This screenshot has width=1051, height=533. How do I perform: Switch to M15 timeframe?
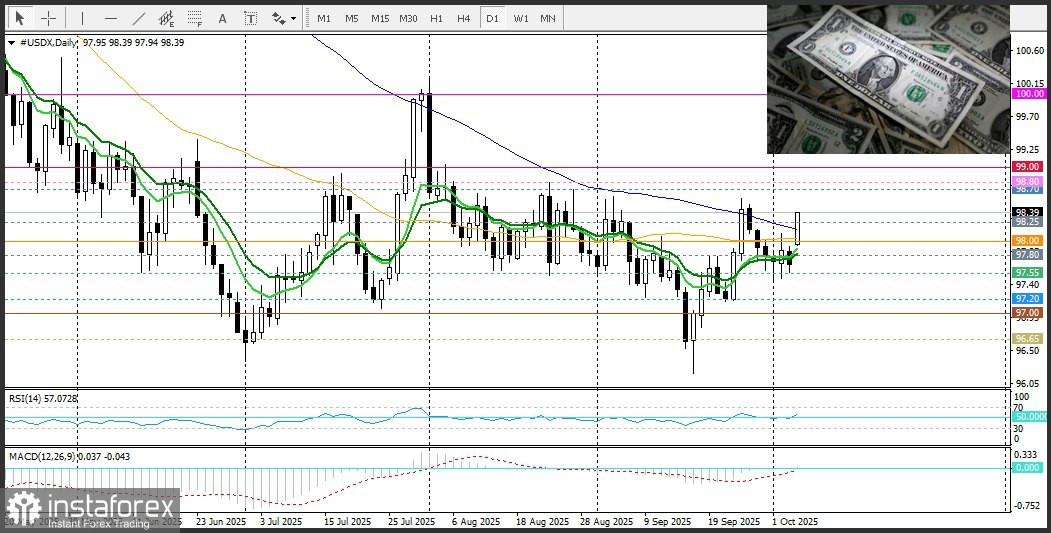click(x=380, y=18)
